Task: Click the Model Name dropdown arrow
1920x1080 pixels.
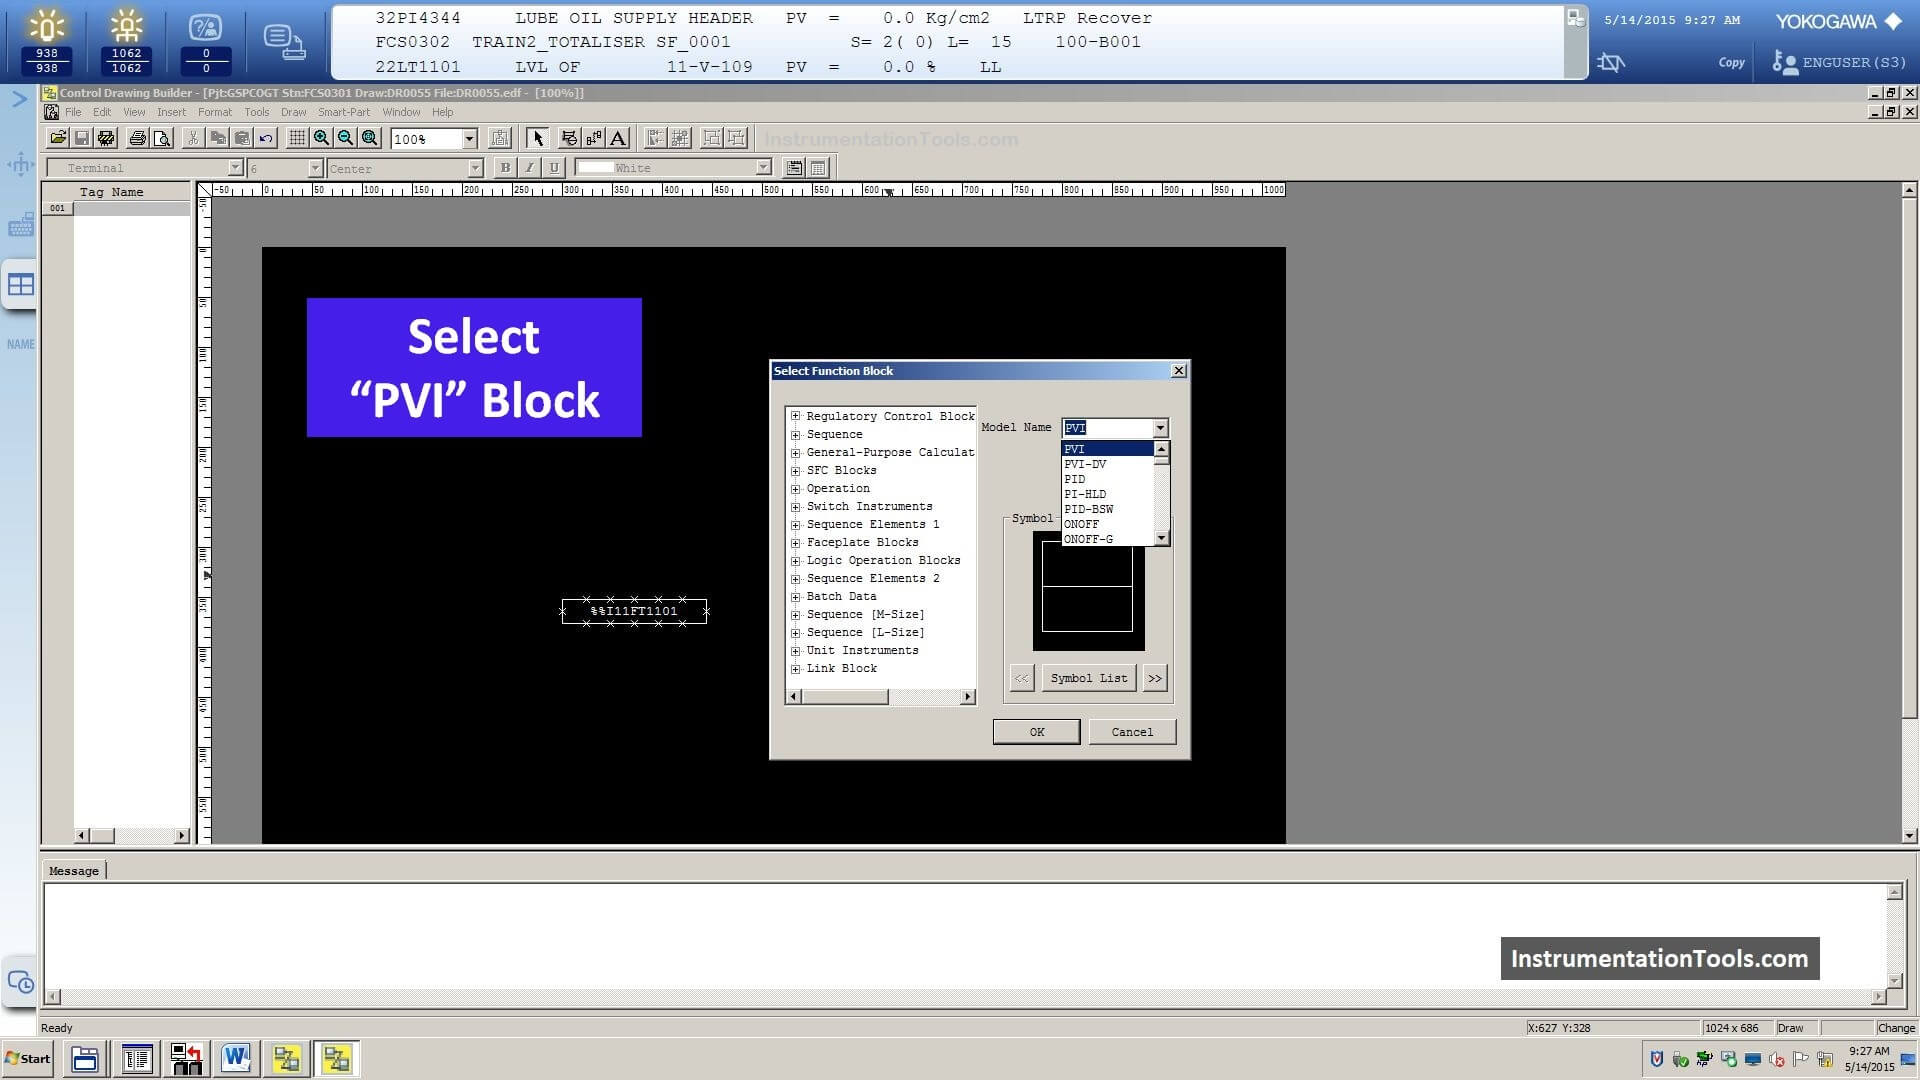Action: [1160, 428]
